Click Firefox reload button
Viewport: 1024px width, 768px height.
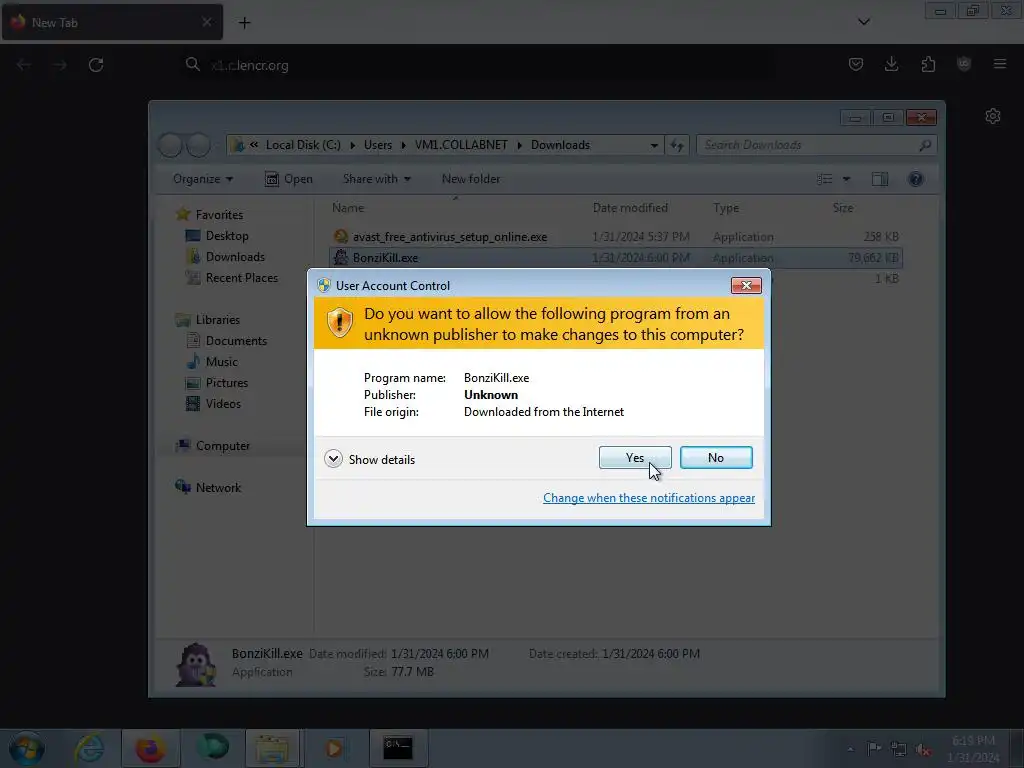coord(96,65)
